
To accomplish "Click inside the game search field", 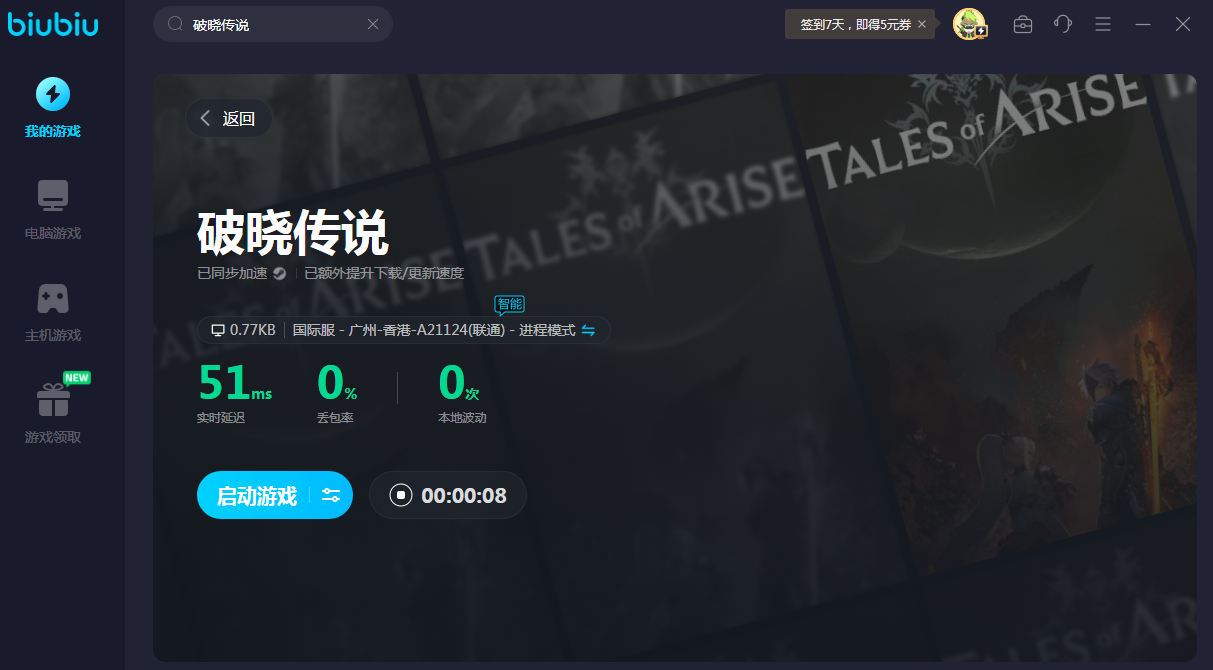I will pyautogui.click(x=275, y=24).
